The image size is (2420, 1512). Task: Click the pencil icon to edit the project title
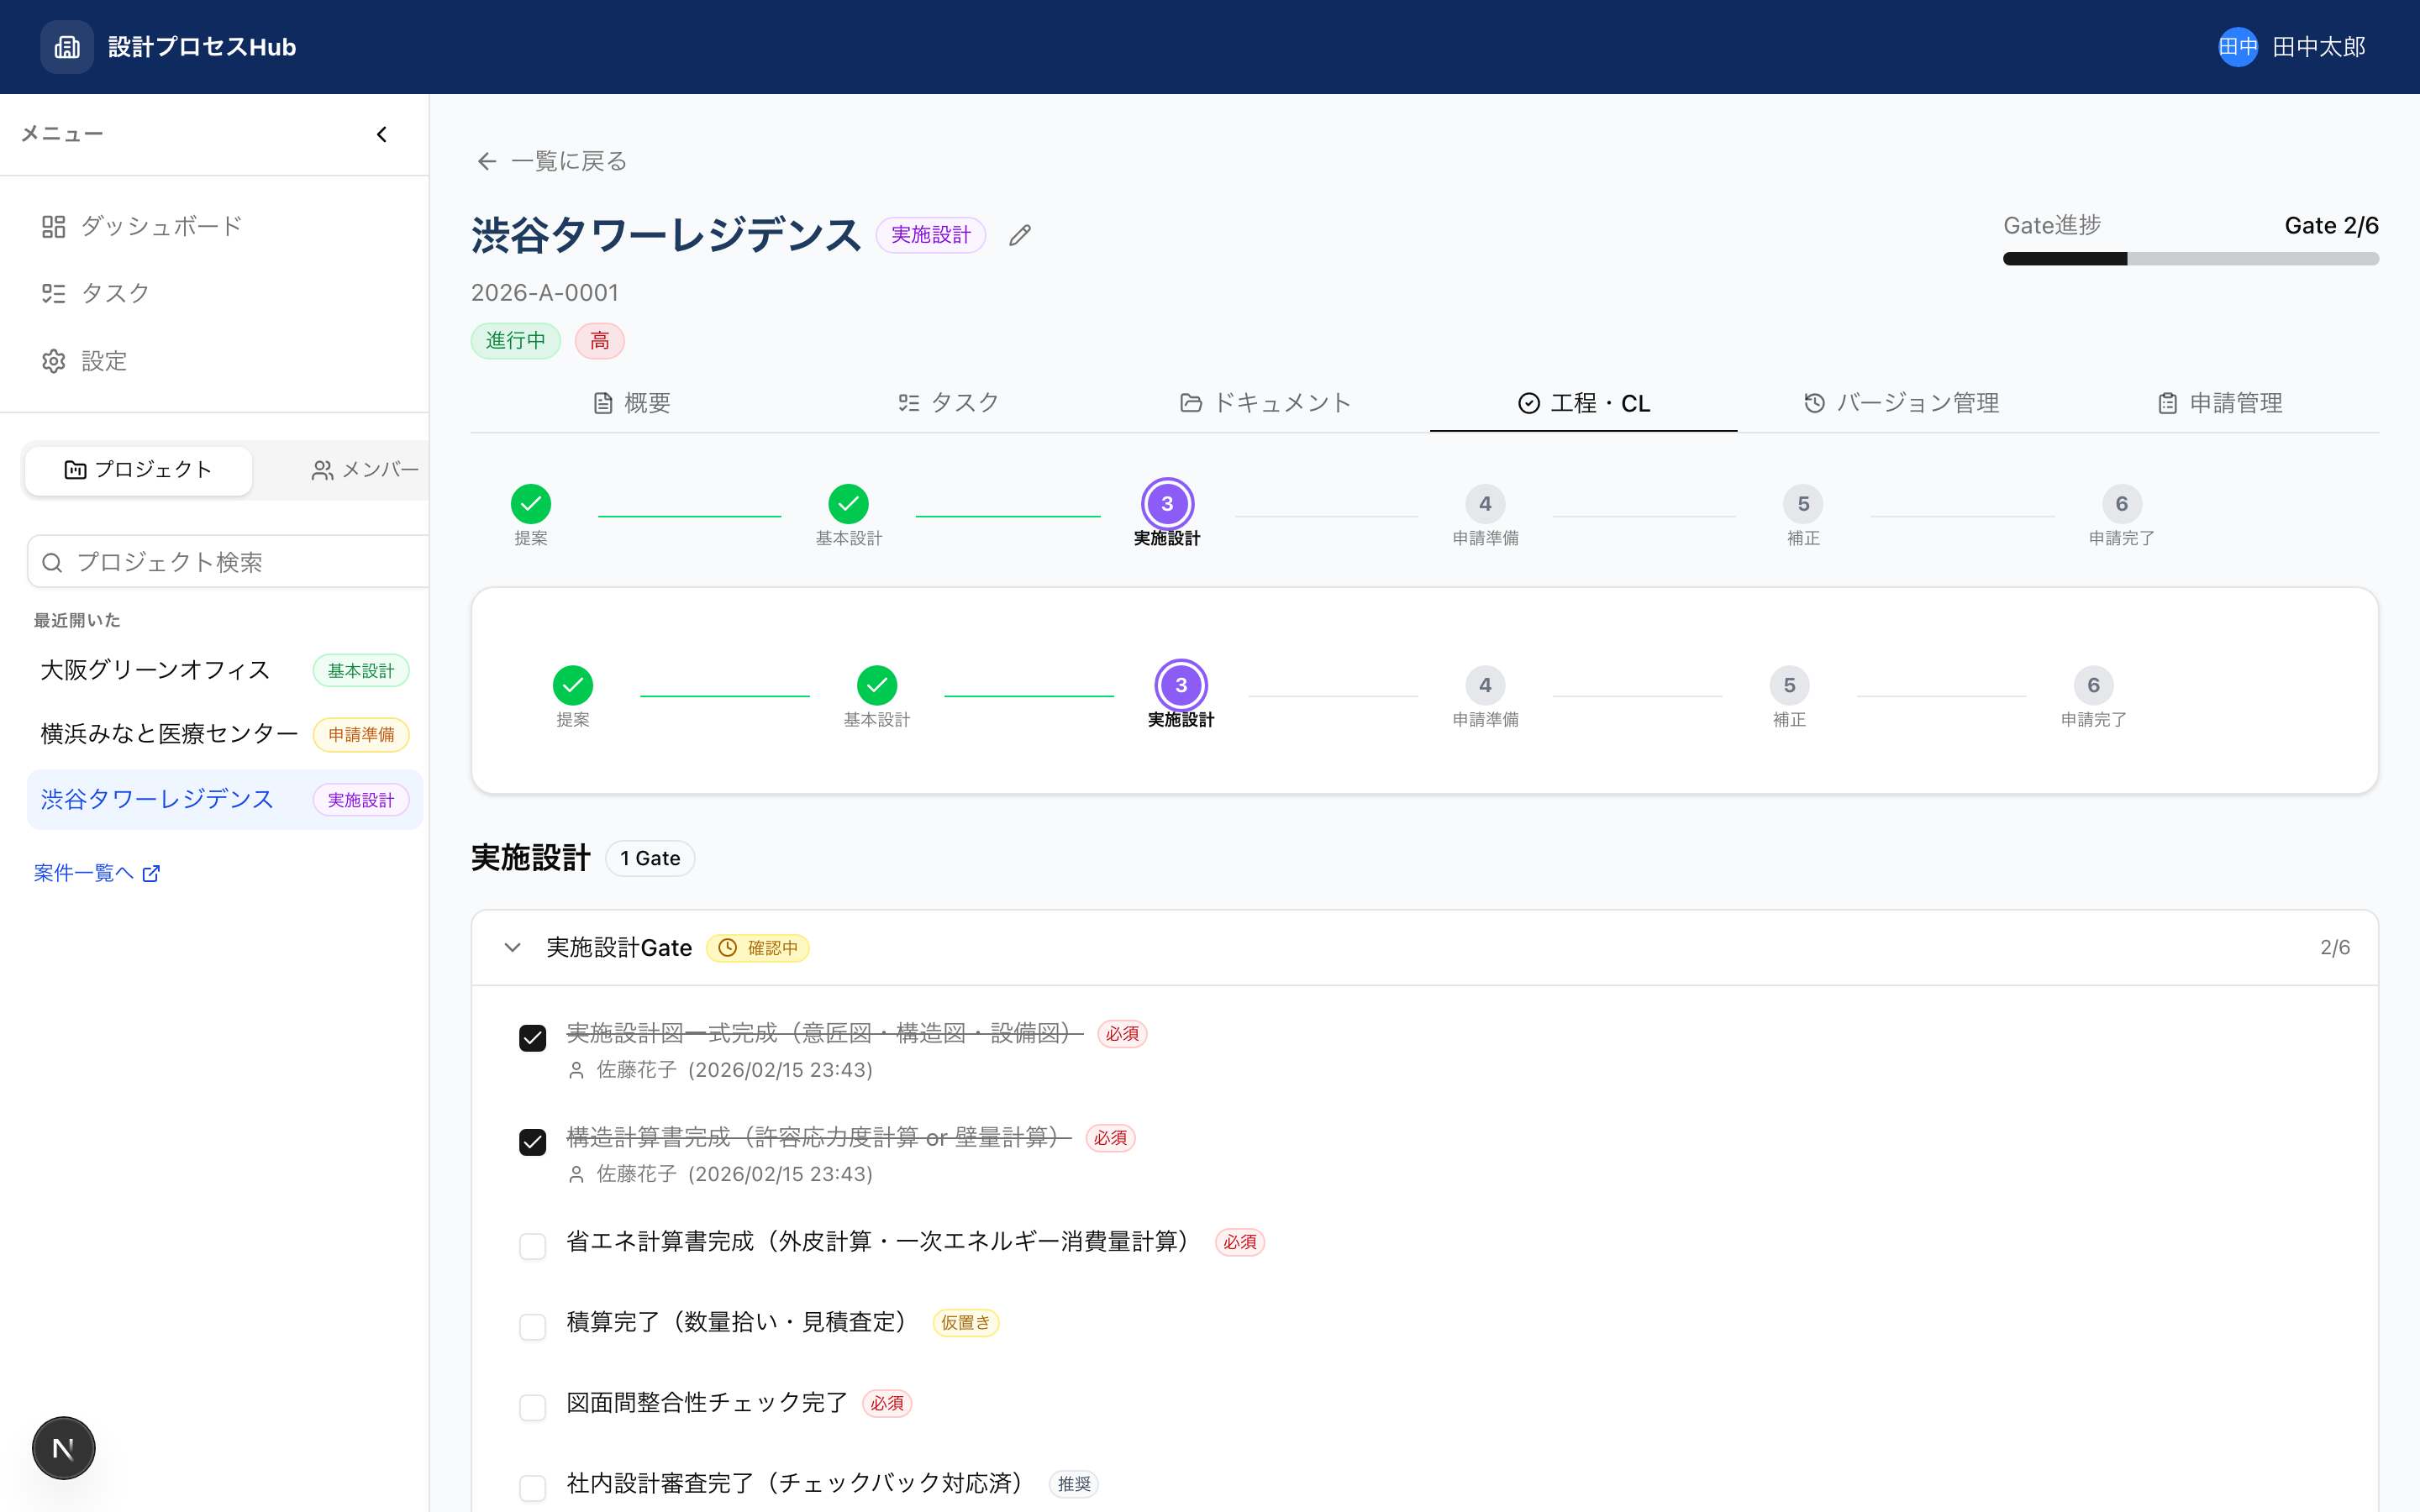(x=1020, y=235)
